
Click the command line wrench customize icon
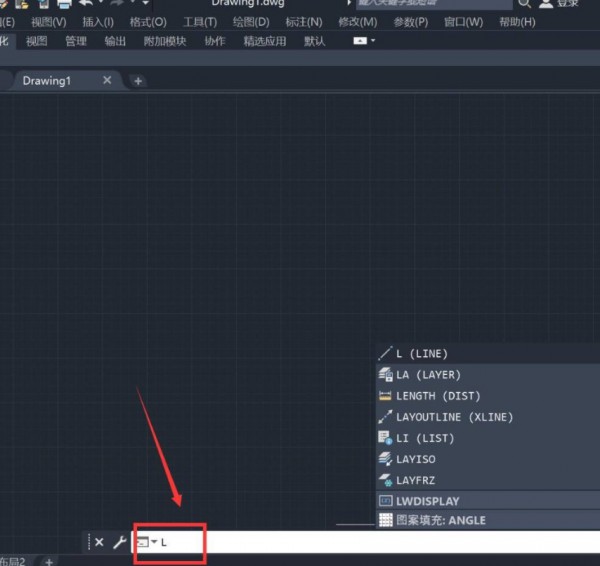pos(119,542)
